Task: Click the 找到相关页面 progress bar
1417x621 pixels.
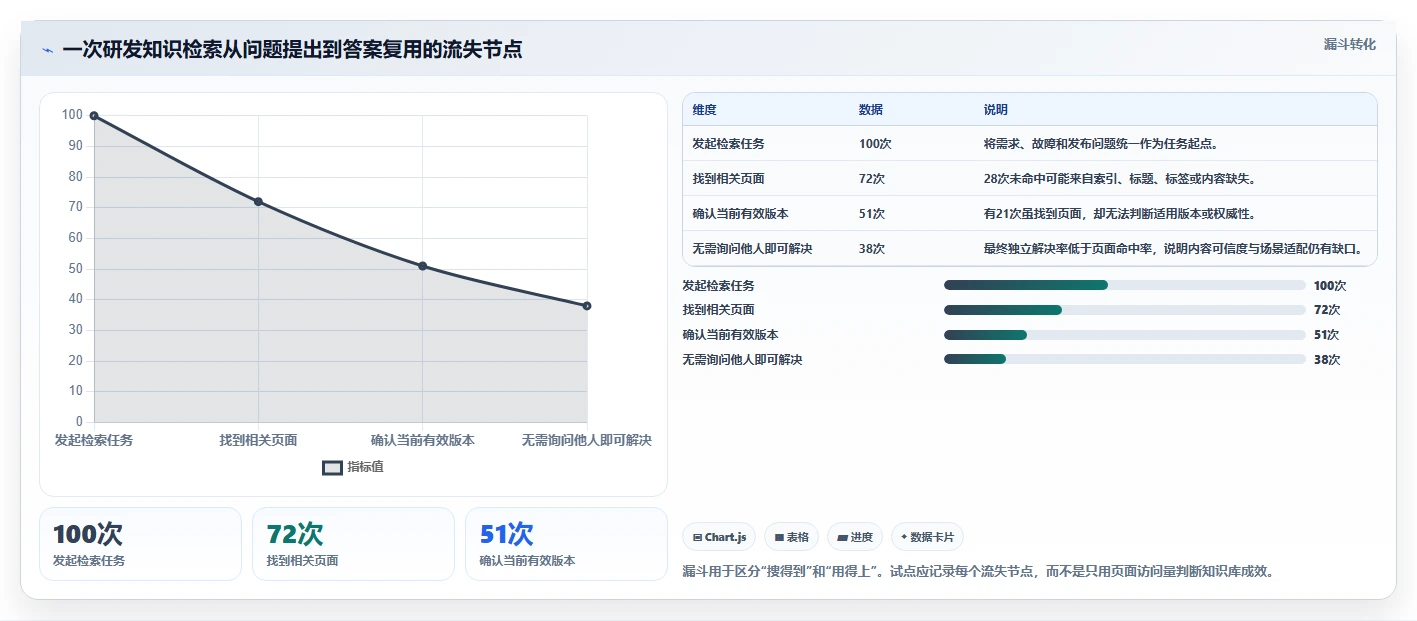Action: pos(1125,310)
